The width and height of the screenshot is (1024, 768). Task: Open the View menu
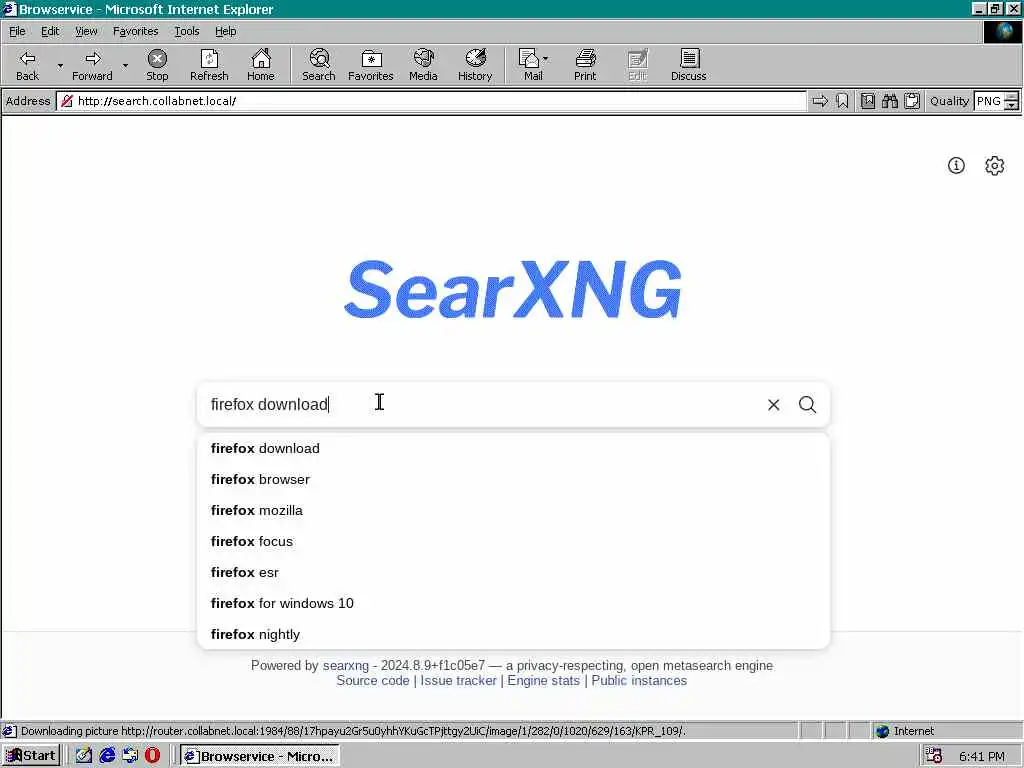coord(86,31)
